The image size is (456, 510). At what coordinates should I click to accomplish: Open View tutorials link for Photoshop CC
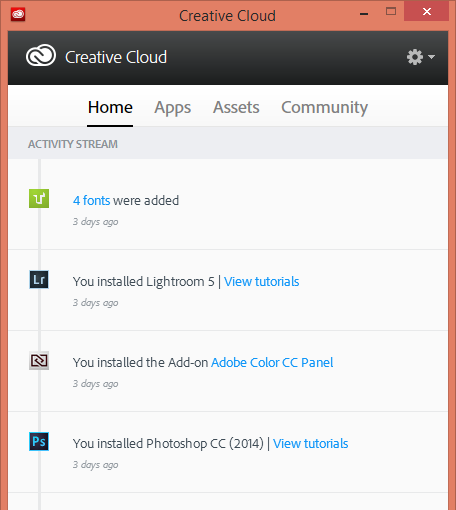click(x=310, y=444)
